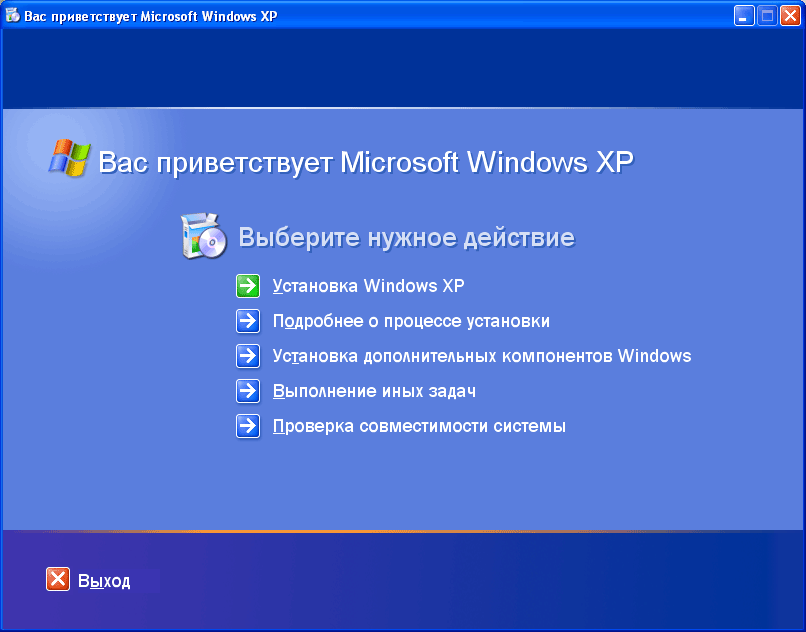Run the Проверка совместимости системы text link

click(419, 426)
